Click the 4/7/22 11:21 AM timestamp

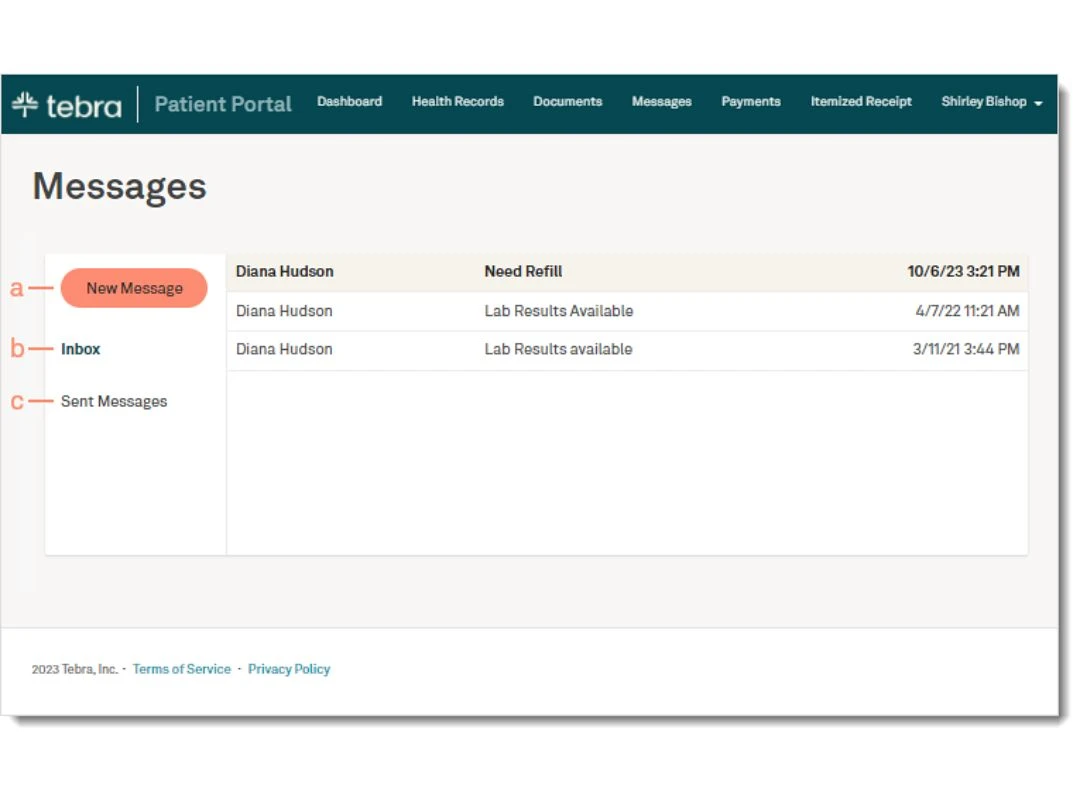pyautogui.click(x=967, y=311)
